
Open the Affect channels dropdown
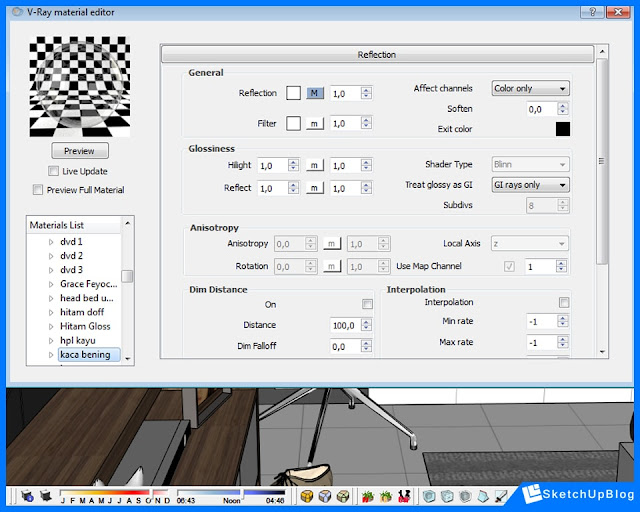(530, 88)
